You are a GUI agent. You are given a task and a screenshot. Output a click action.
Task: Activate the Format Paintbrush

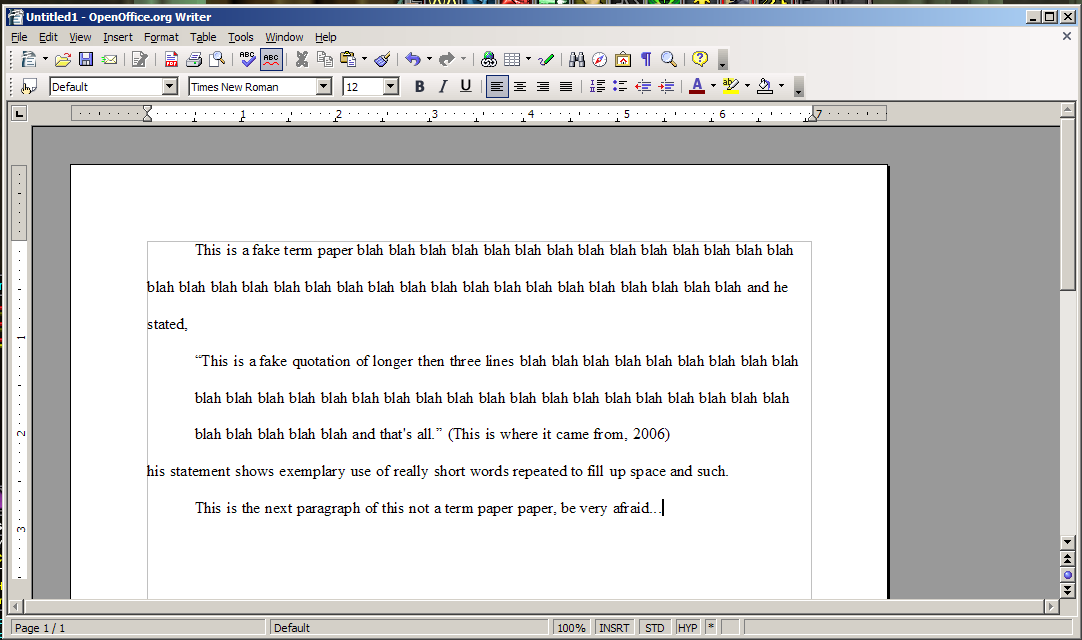point(382,60)
